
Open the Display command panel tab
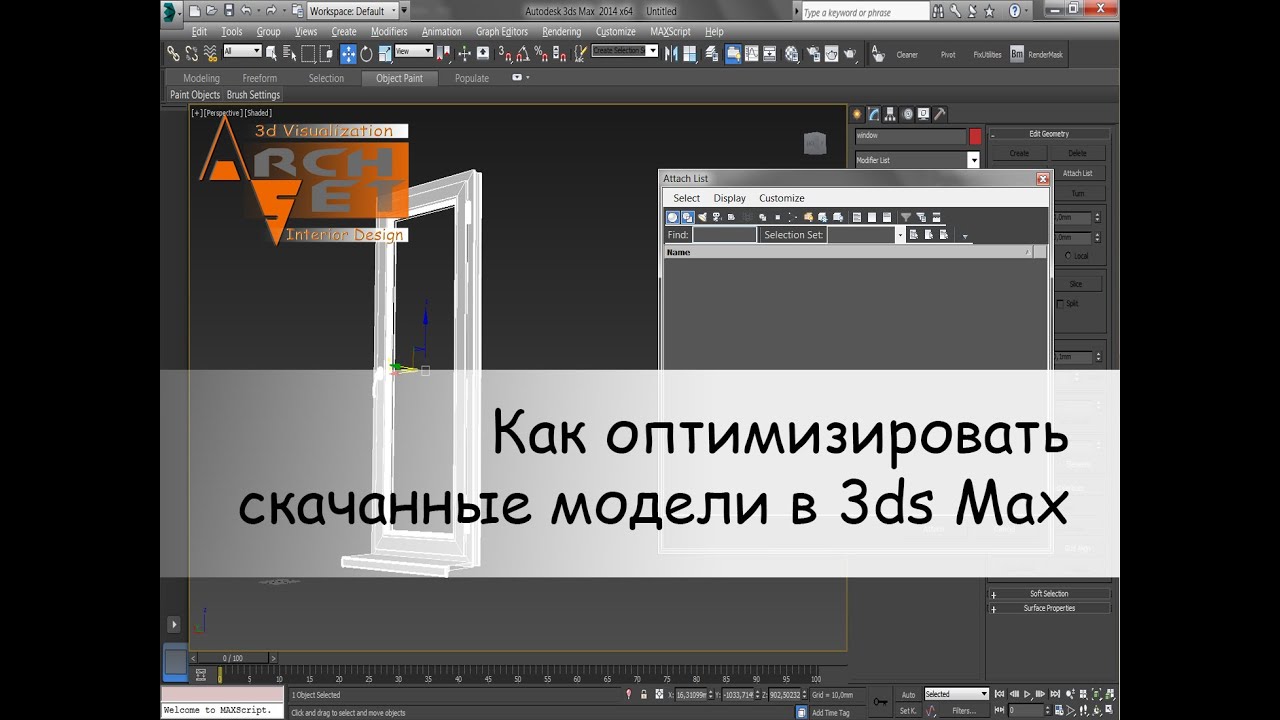point(923,114)
